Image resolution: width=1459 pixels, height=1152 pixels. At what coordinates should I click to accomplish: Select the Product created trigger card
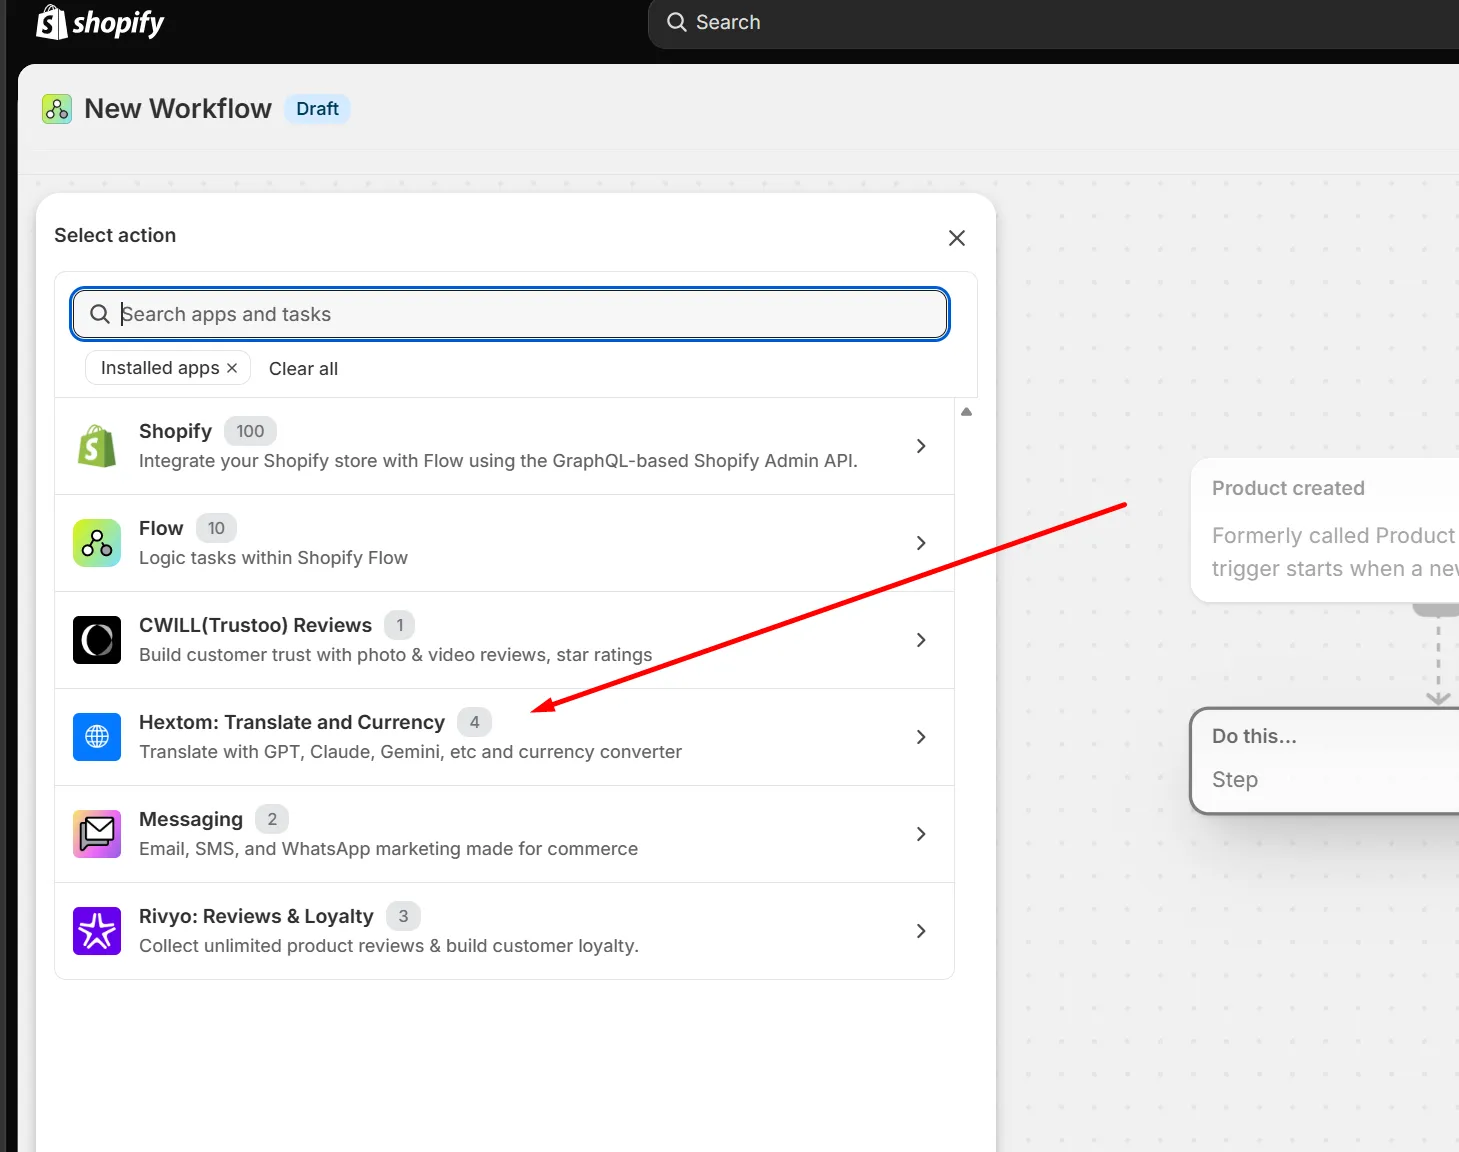click(1325, 530)
